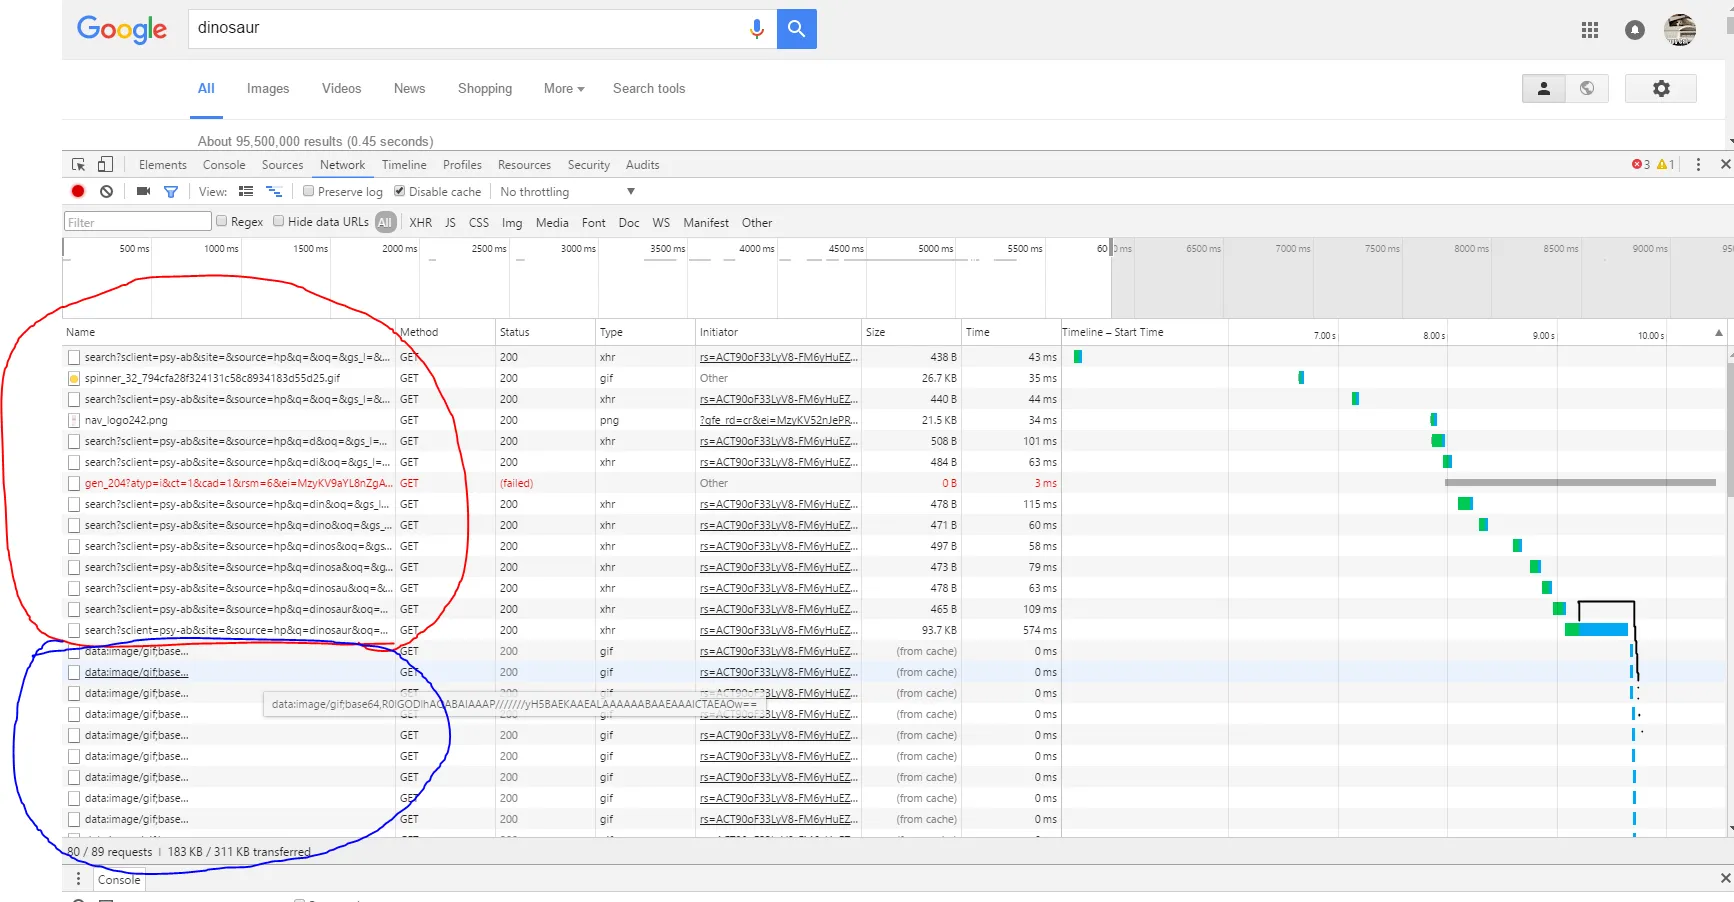The height and width of the screenshot is (902, 1734).
Task: Open the Sources tab
Action: [283, 165]
